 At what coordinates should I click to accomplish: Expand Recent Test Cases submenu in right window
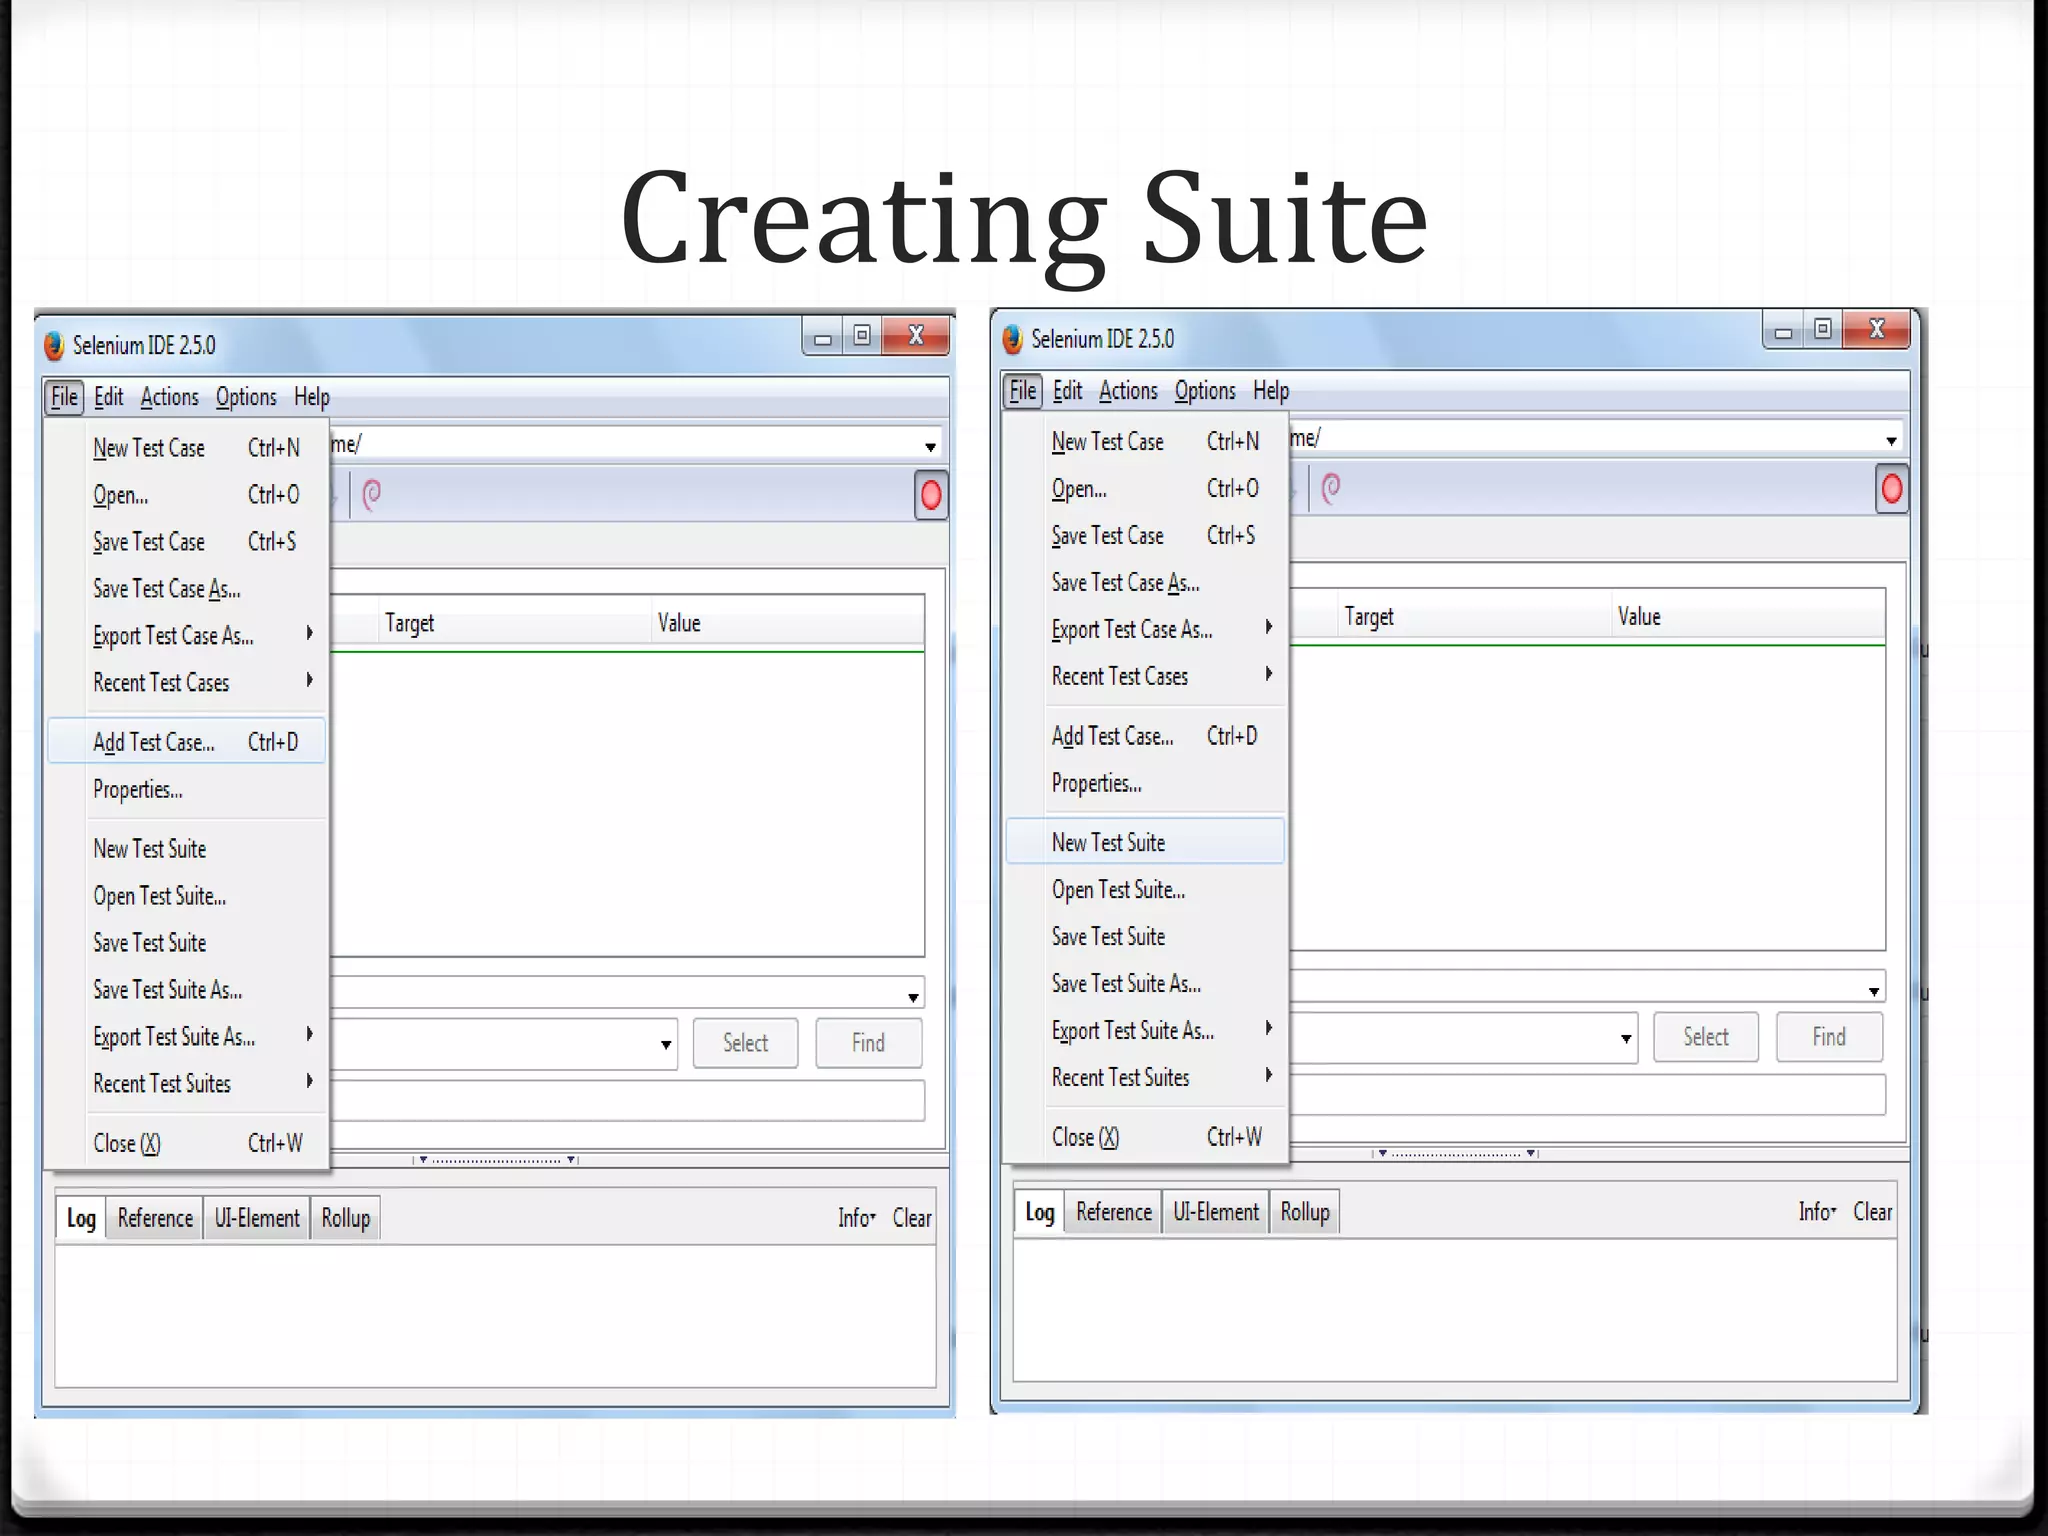tap(1145, 677)
